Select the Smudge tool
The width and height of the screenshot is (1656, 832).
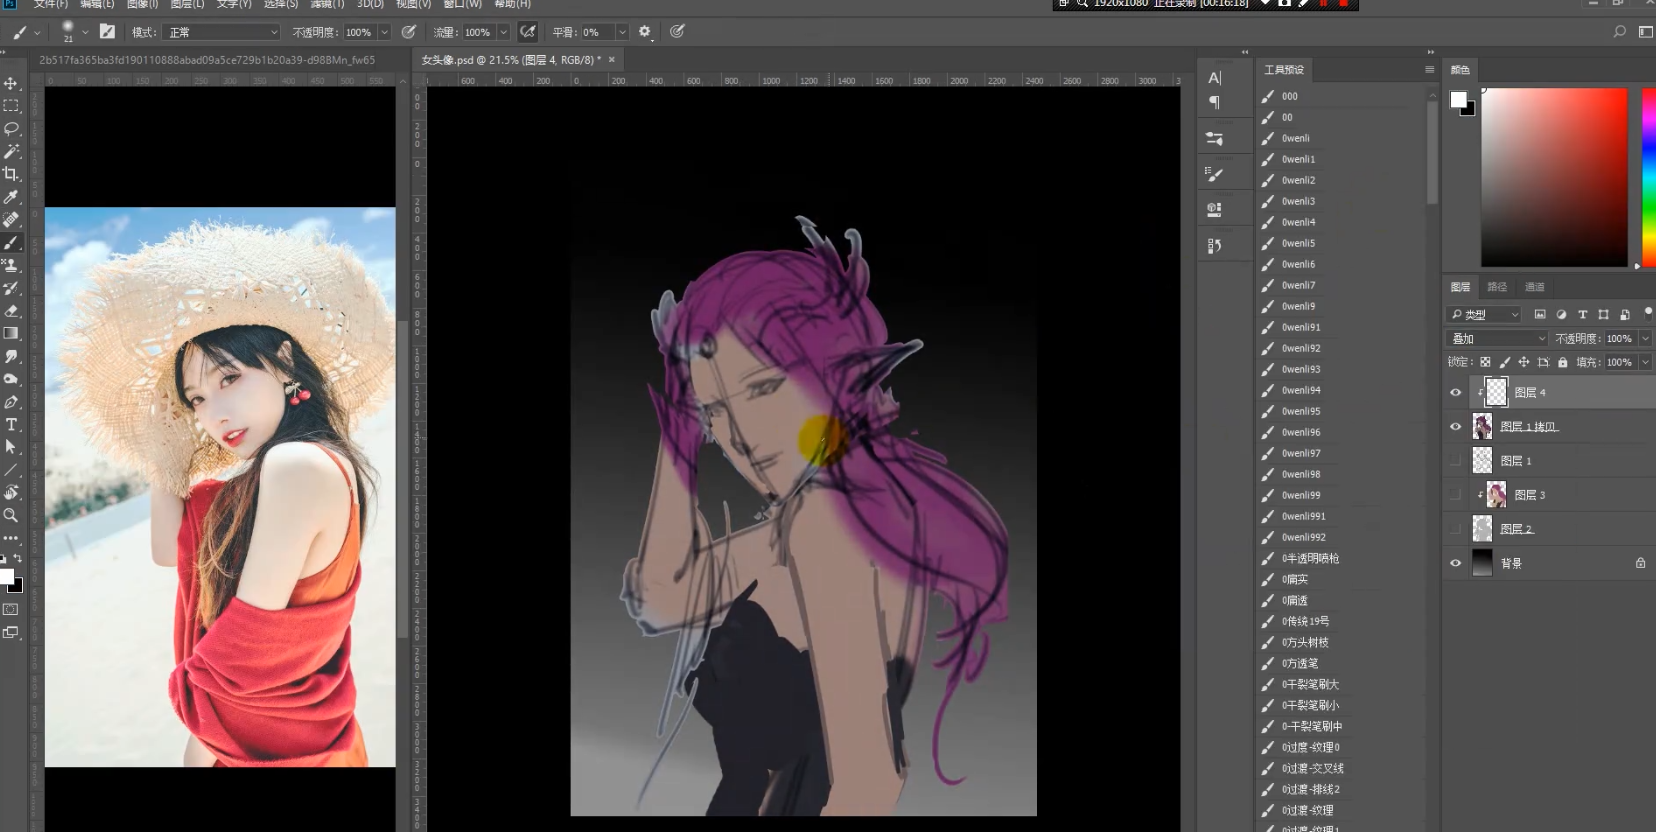click(11, 357)
